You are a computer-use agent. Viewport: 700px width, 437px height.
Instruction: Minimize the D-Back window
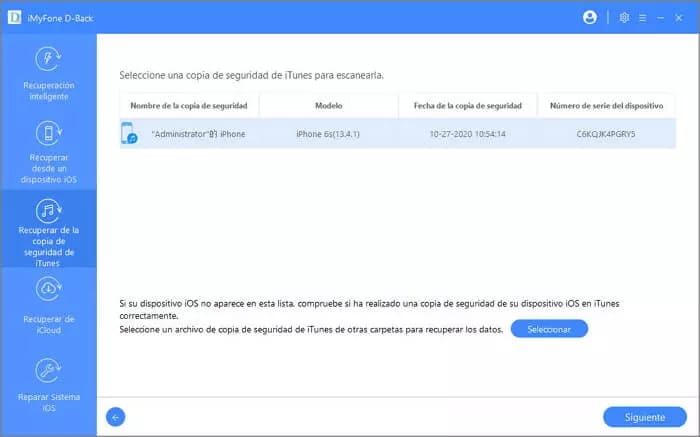click(661, 18)
